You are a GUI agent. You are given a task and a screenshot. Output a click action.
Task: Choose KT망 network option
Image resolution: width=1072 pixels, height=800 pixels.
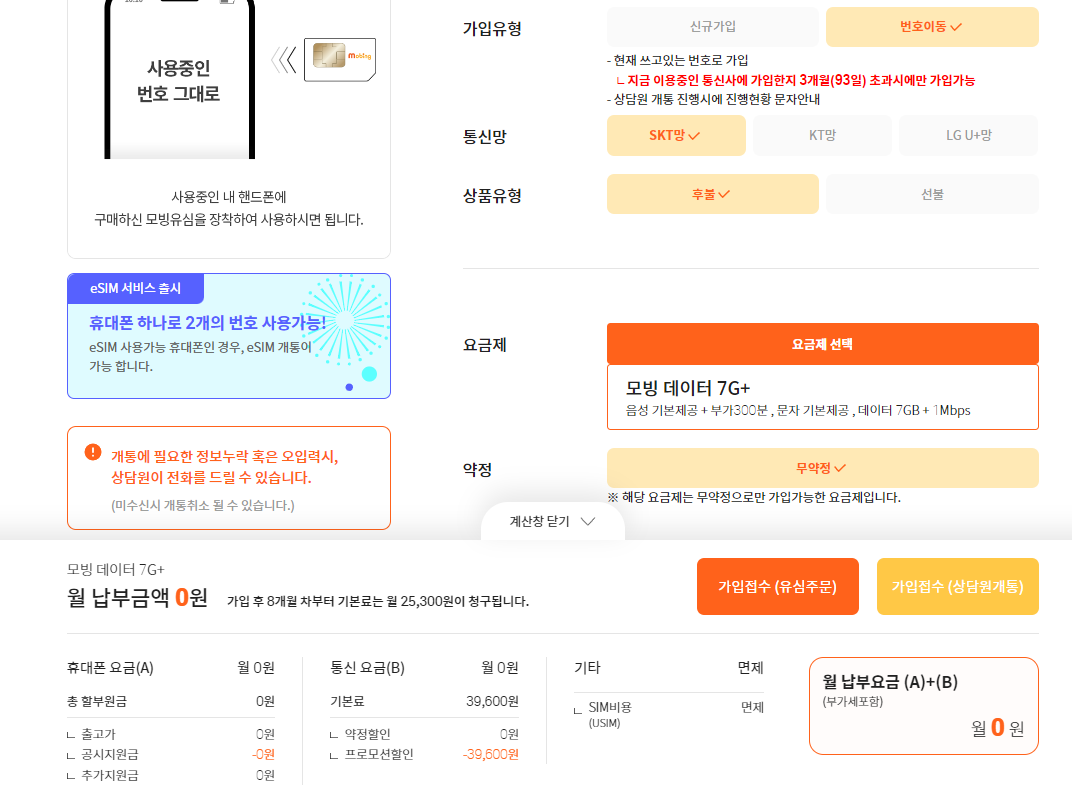pyautogui.click(x=822, y=135)
